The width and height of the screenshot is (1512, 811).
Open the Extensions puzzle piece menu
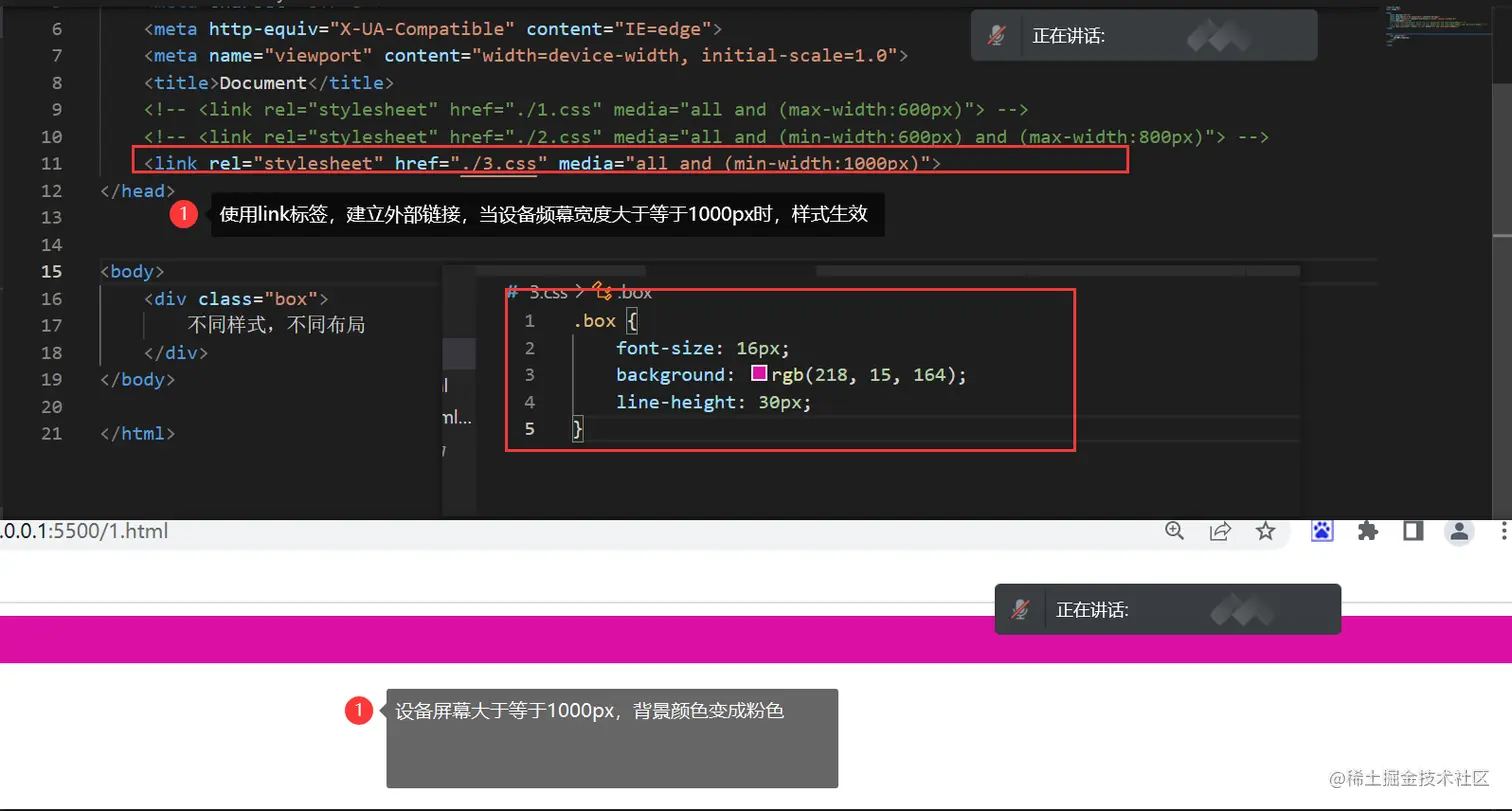(1368, 531)
